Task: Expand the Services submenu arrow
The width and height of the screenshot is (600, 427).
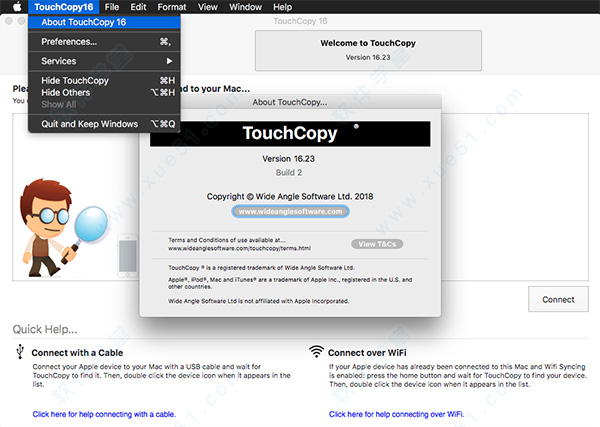Action: 169,61
